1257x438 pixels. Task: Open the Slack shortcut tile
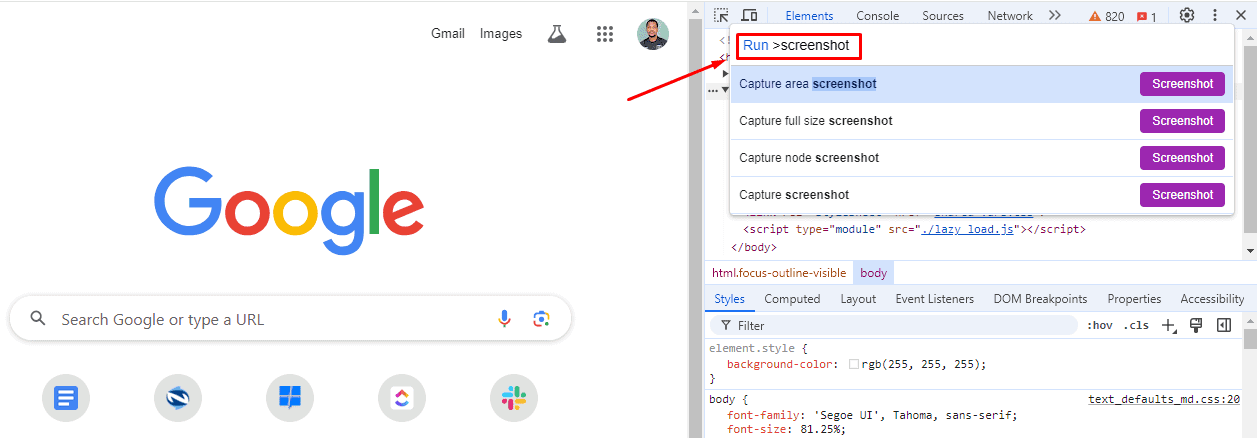(x=514, y=399)
